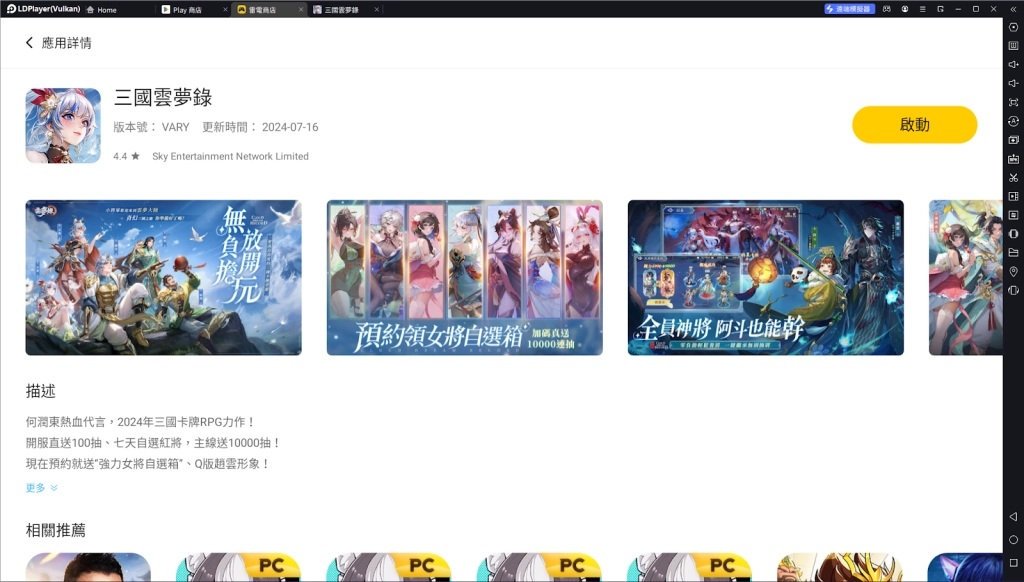
Task: Expand description with 更多 link
Action: (42, 488)
